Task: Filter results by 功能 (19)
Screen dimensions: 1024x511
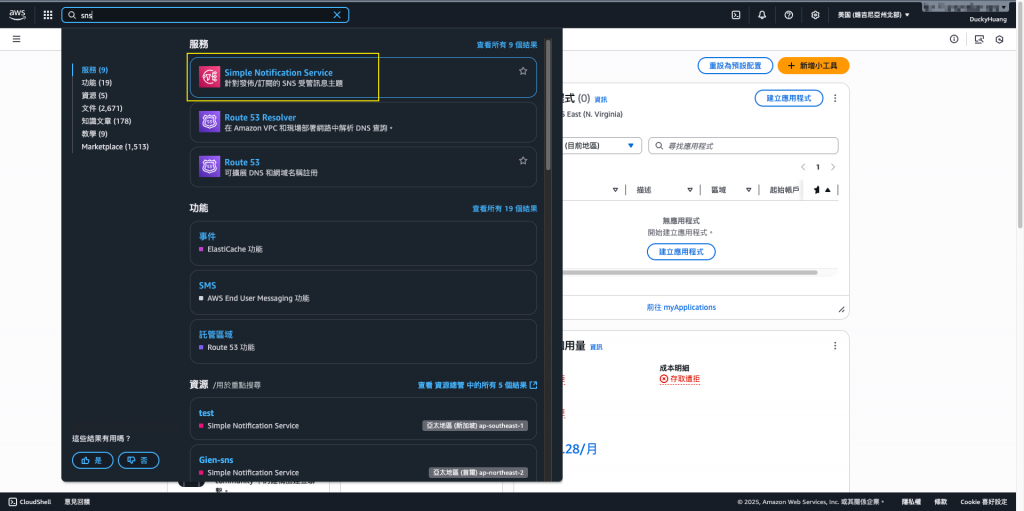Action: click(97, 82)
